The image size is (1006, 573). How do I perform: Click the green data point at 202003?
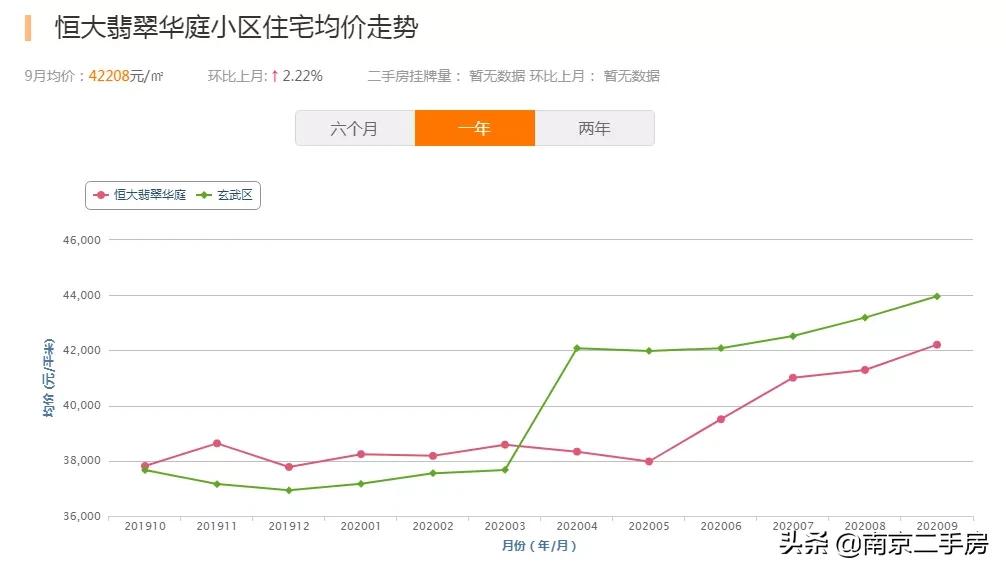(505, 470)
